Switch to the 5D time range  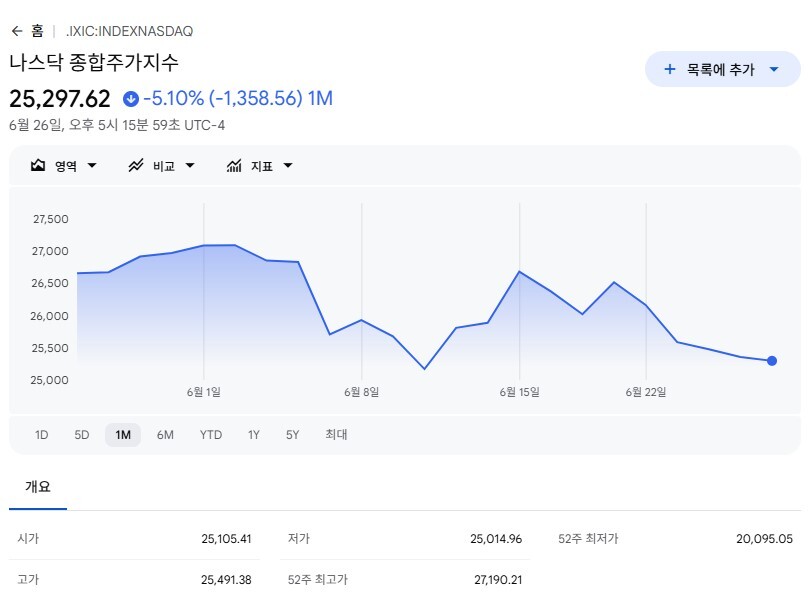point(82,435)
